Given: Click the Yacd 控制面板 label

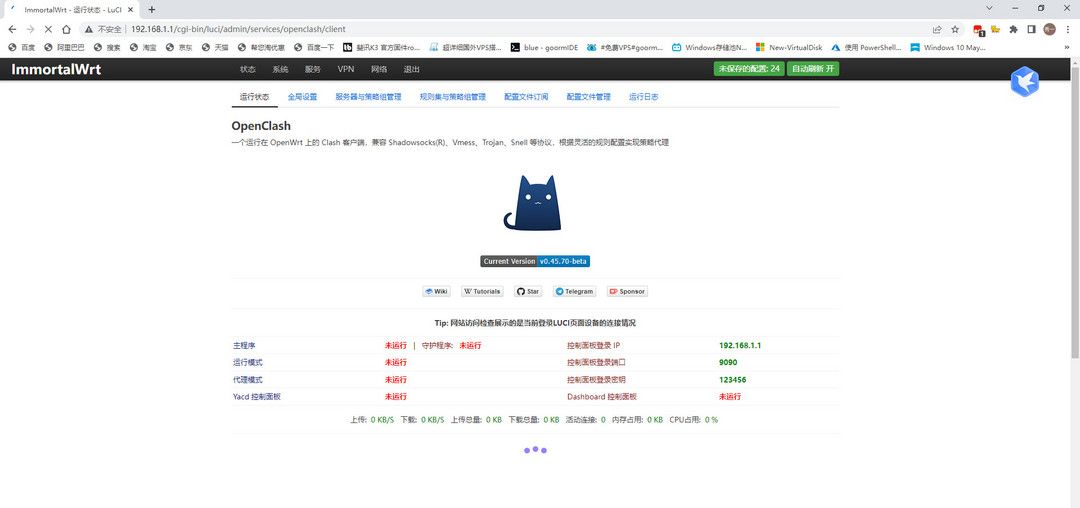Looking at the screenshot, I should coord(257,397).
